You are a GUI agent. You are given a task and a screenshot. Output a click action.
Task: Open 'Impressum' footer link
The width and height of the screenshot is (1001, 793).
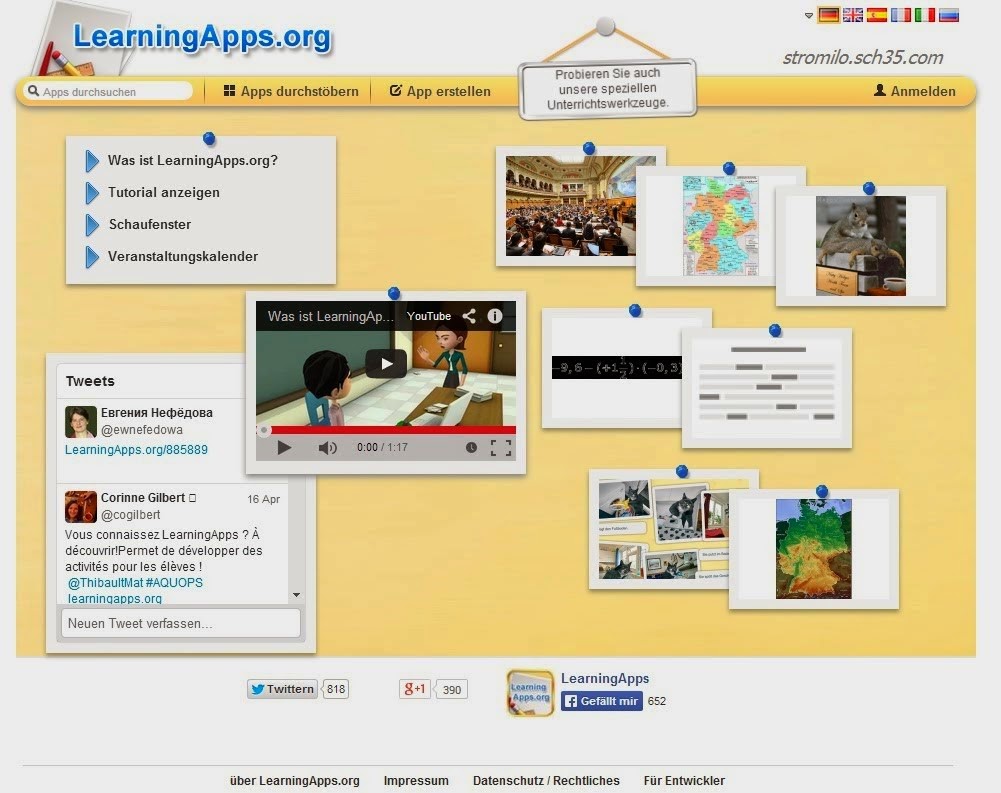click(416, 780)
